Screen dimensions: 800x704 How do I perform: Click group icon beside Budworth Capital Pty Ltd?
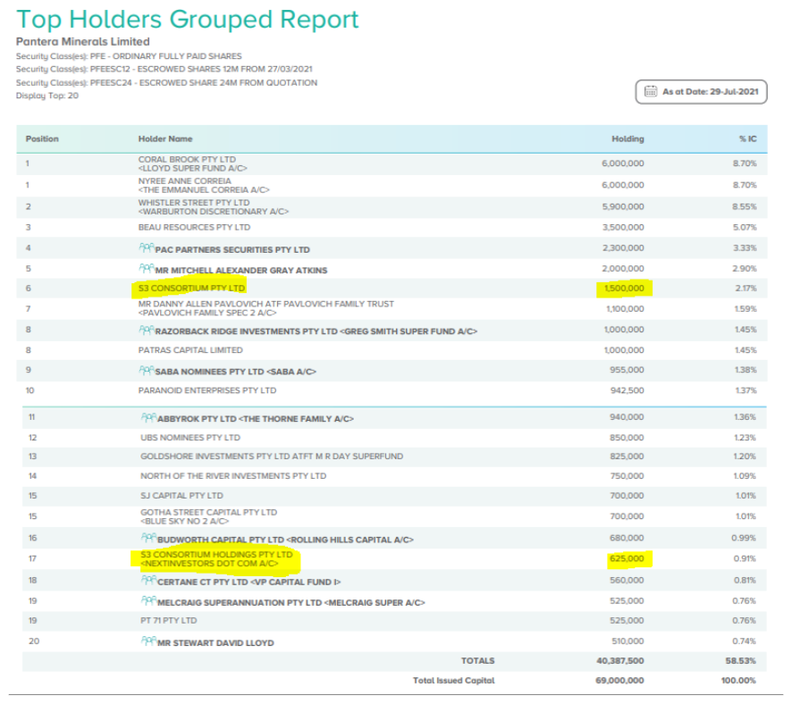pyautogui.click(x=148, y=538)
